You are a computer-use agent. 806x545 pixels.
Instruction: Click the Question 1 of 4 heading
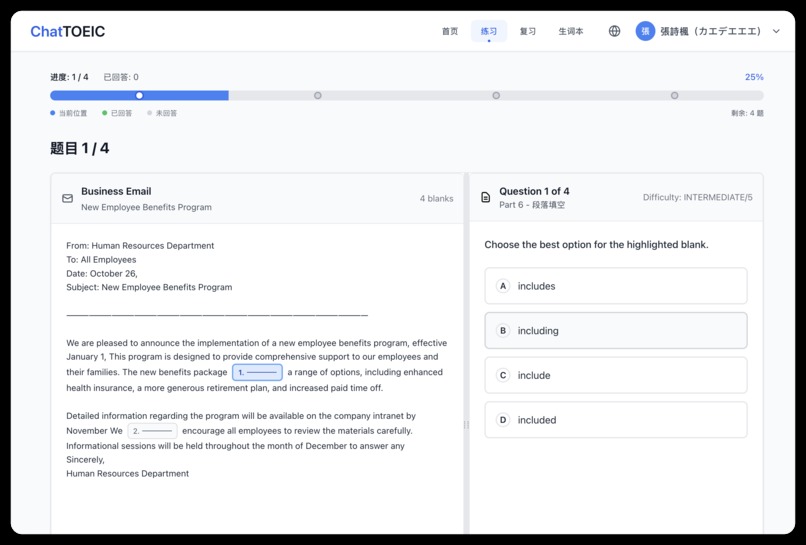[x=534, y=191]
